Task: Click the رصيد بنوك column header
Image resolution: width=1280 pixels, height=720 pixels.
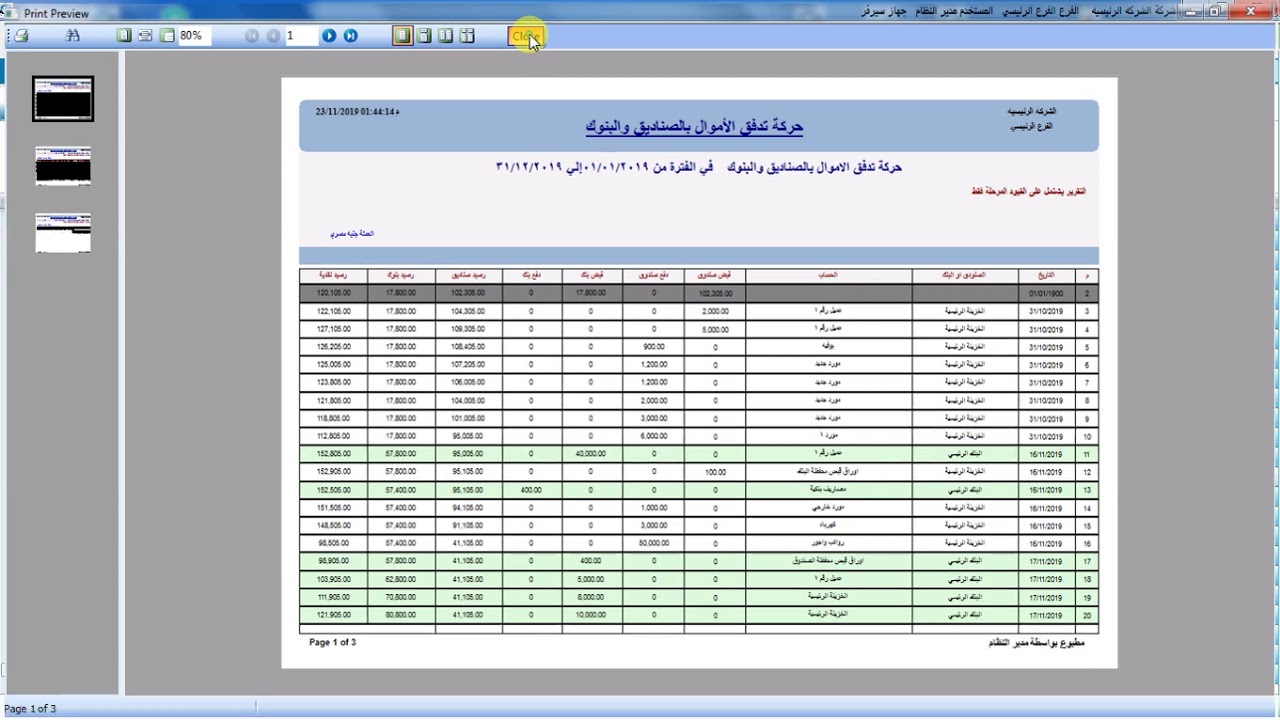Action: click(401, 275)
